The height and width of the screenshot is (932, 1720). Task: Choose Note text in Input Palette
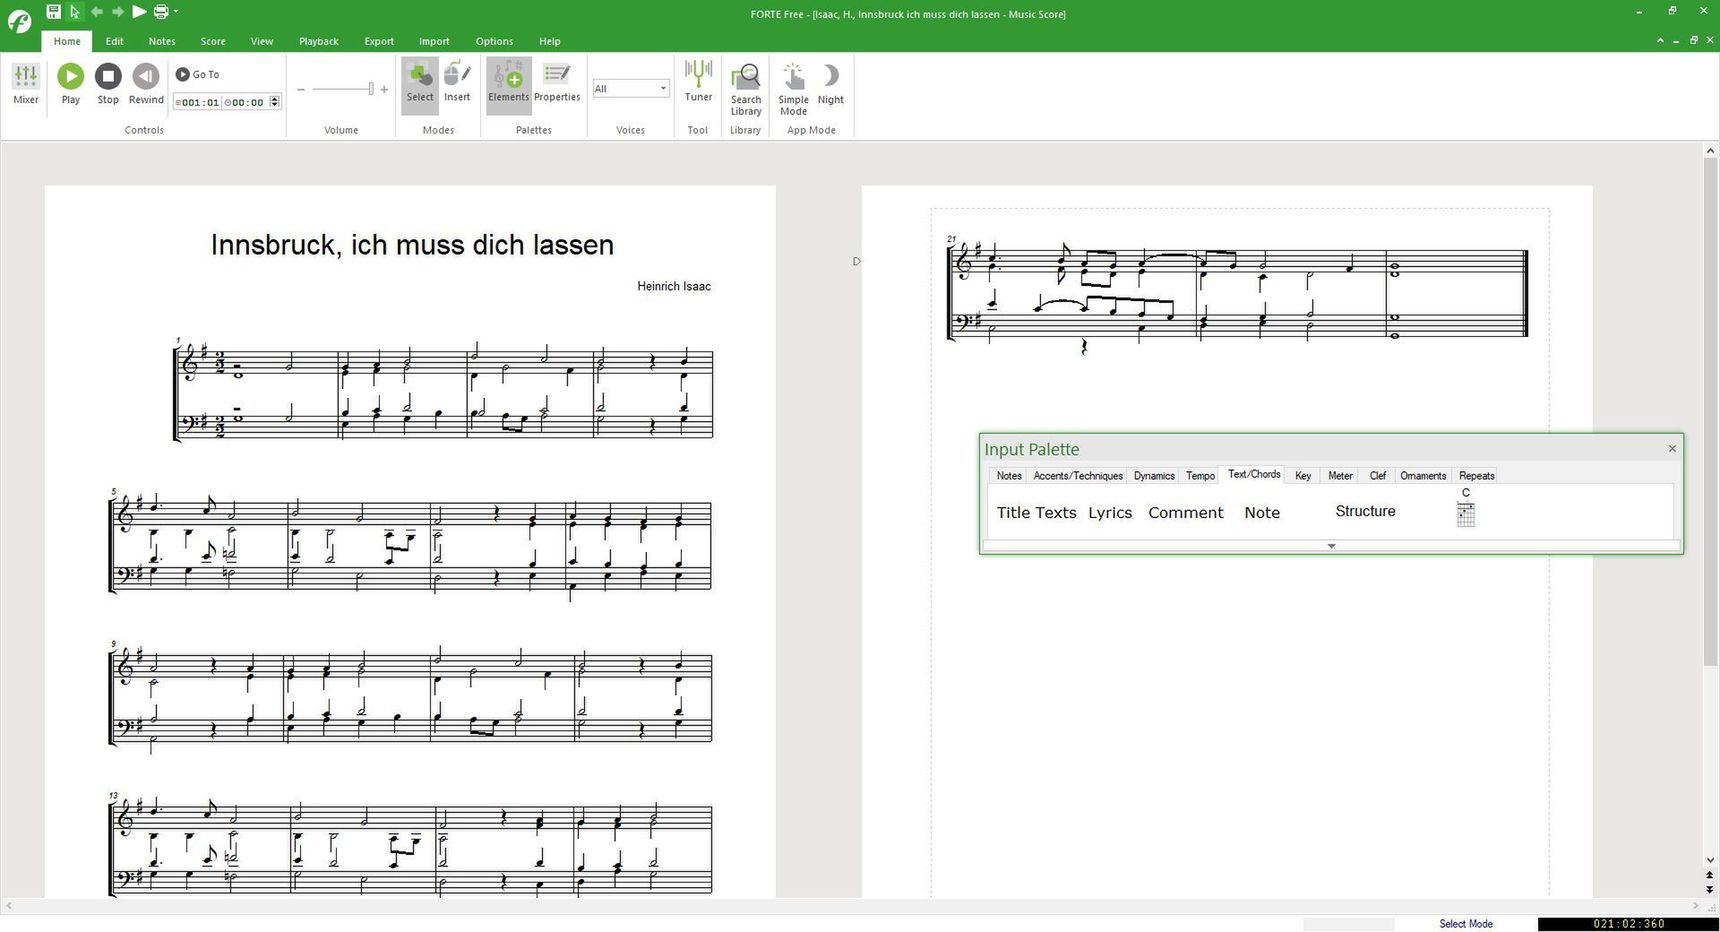coord(1262,512)
